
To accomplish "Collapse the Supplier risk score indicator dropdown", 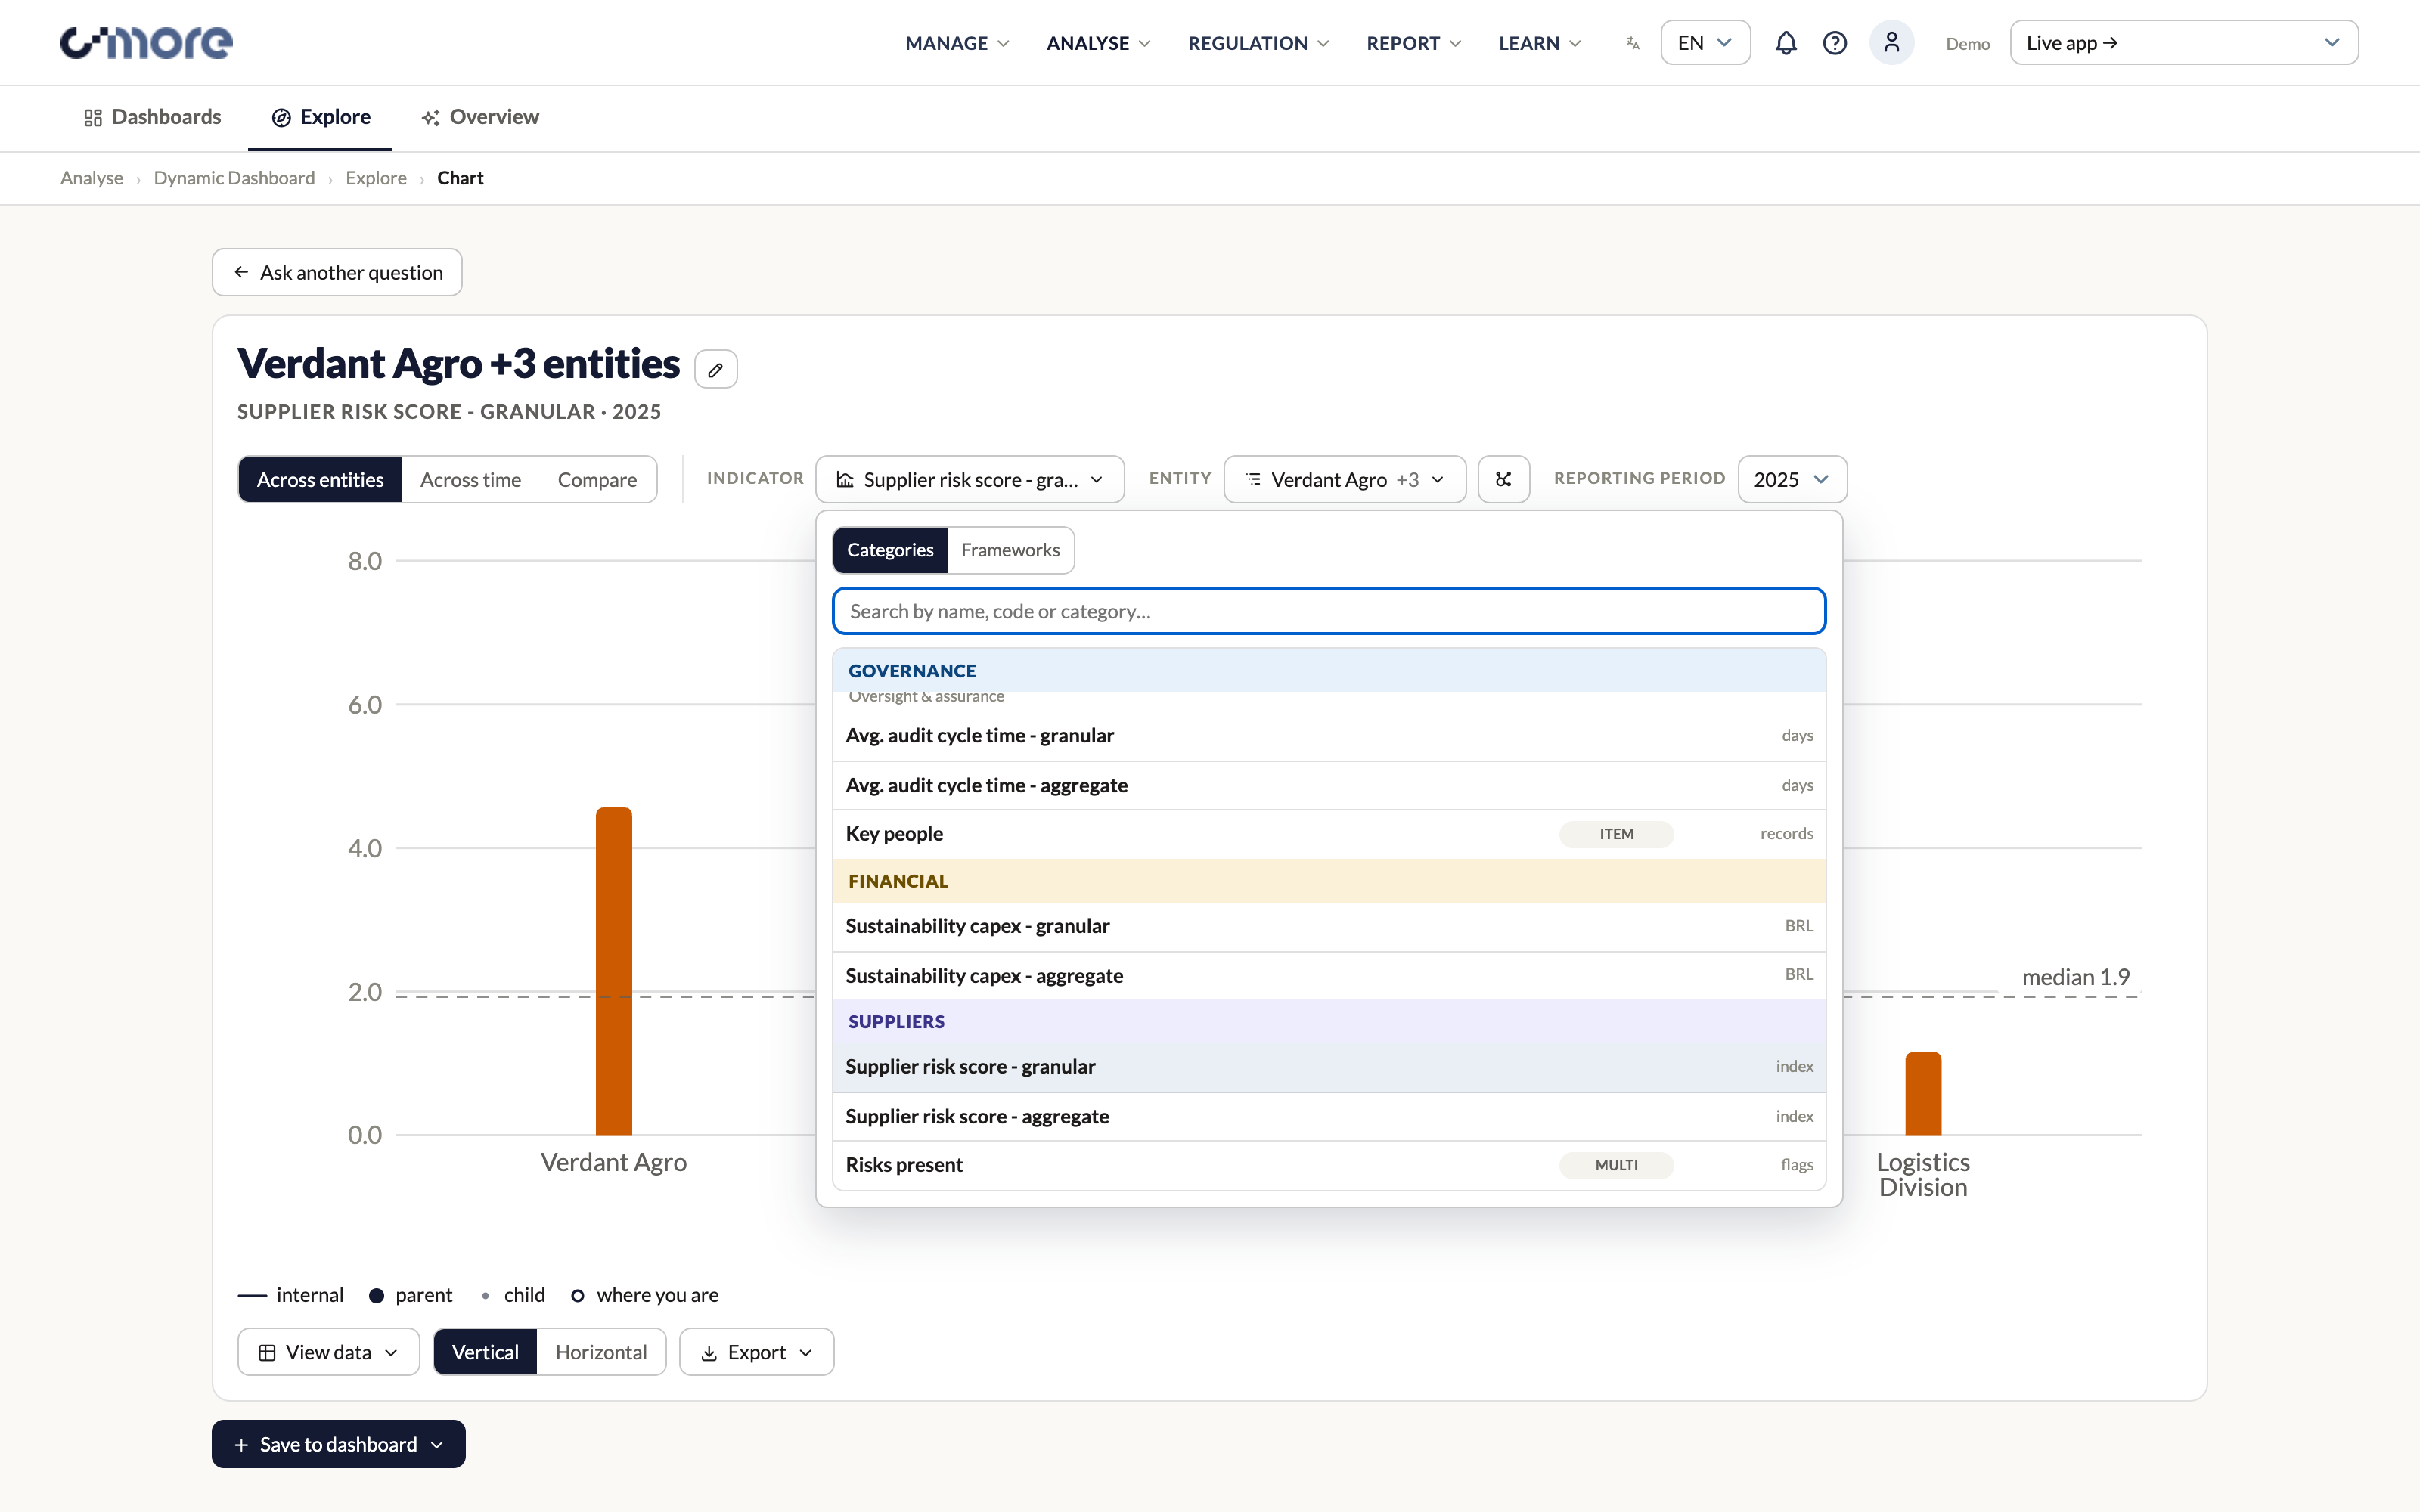I will [970, 479].
